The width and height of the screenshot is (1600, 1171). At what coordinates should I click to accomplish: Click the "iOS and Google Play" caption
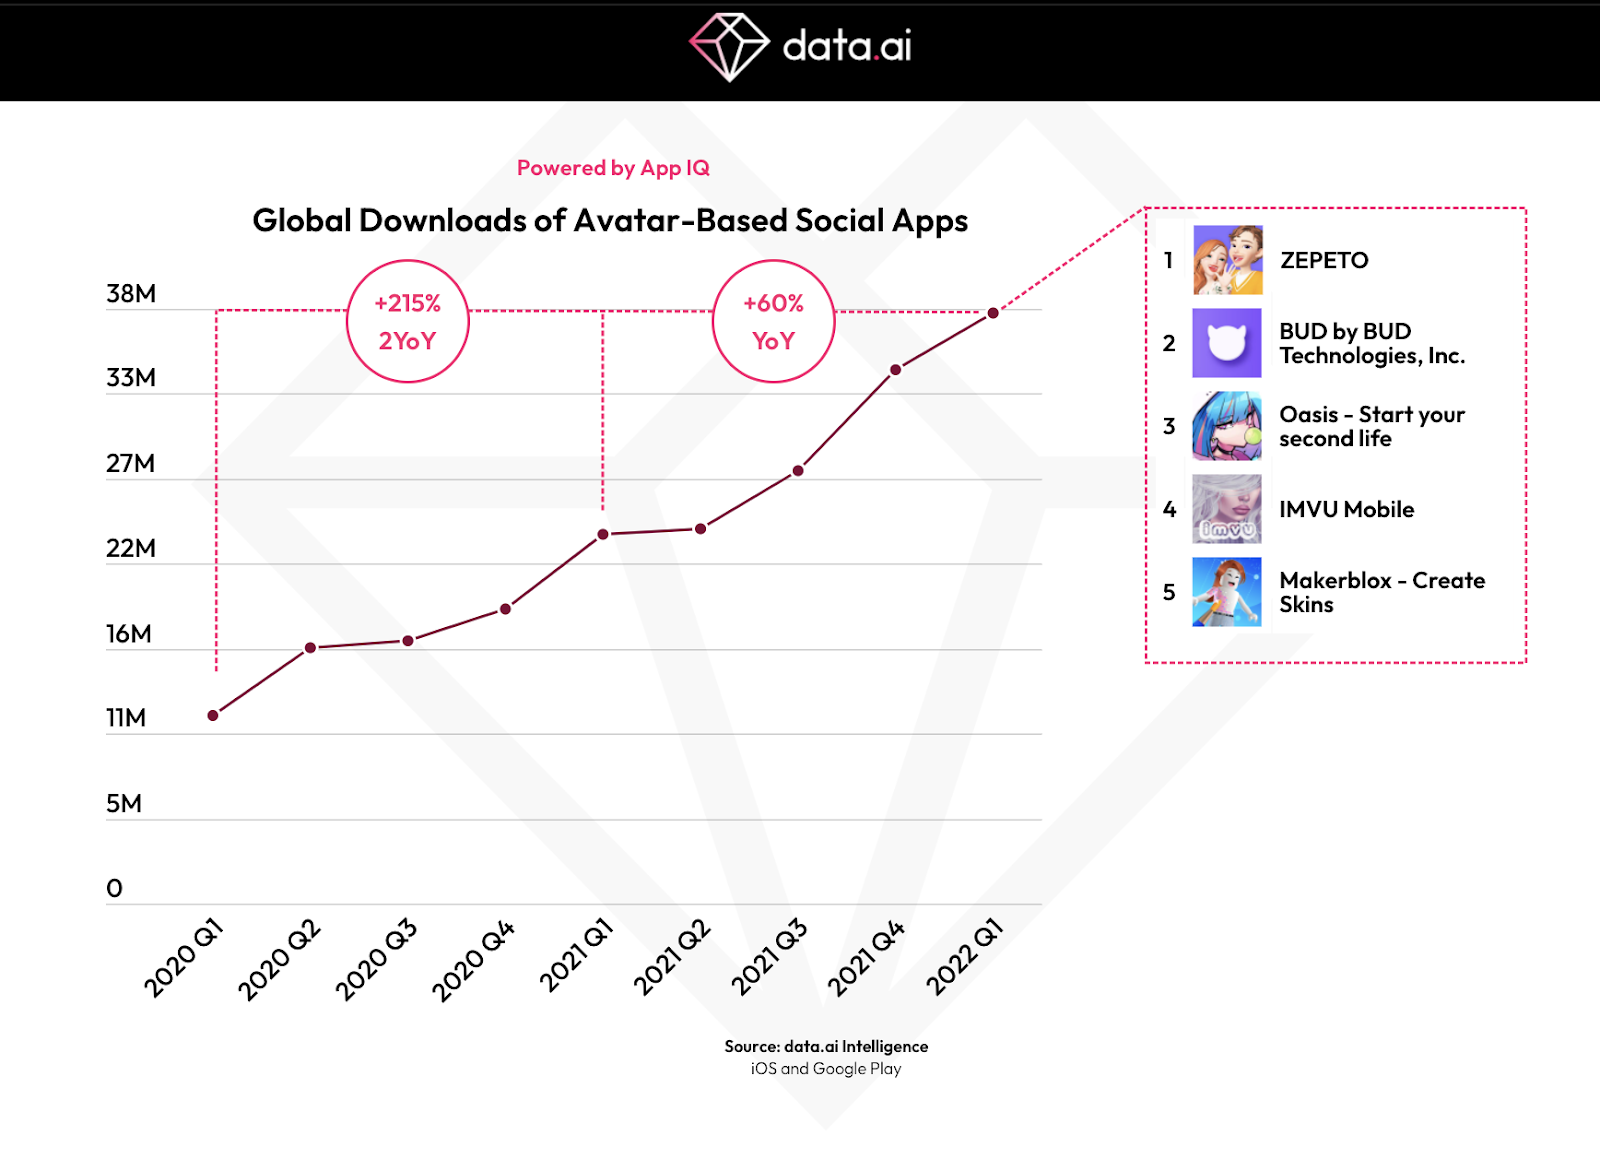826,1069
